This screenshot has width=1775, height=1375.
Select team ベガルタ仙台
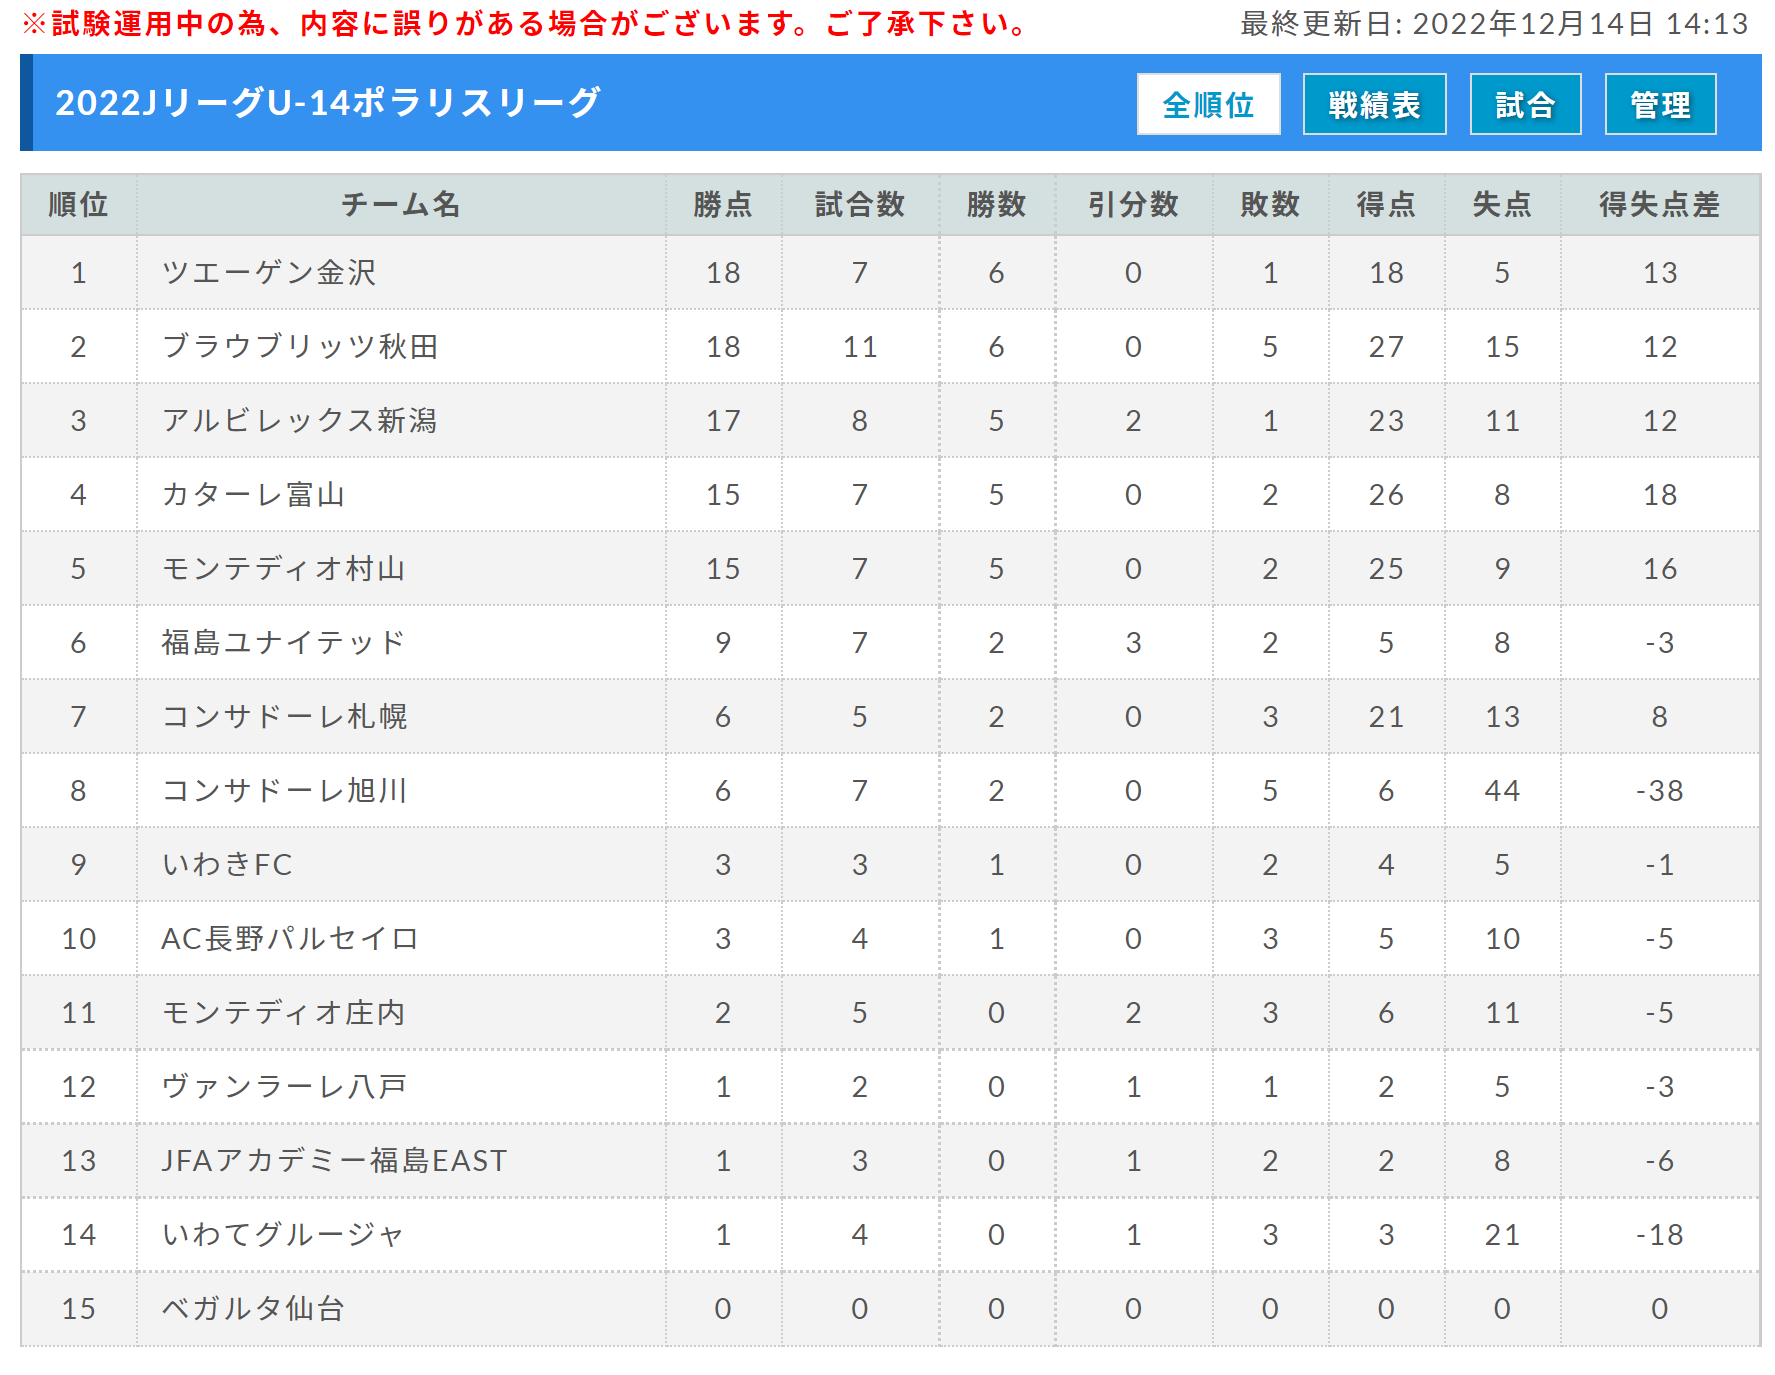point(254,1309)
